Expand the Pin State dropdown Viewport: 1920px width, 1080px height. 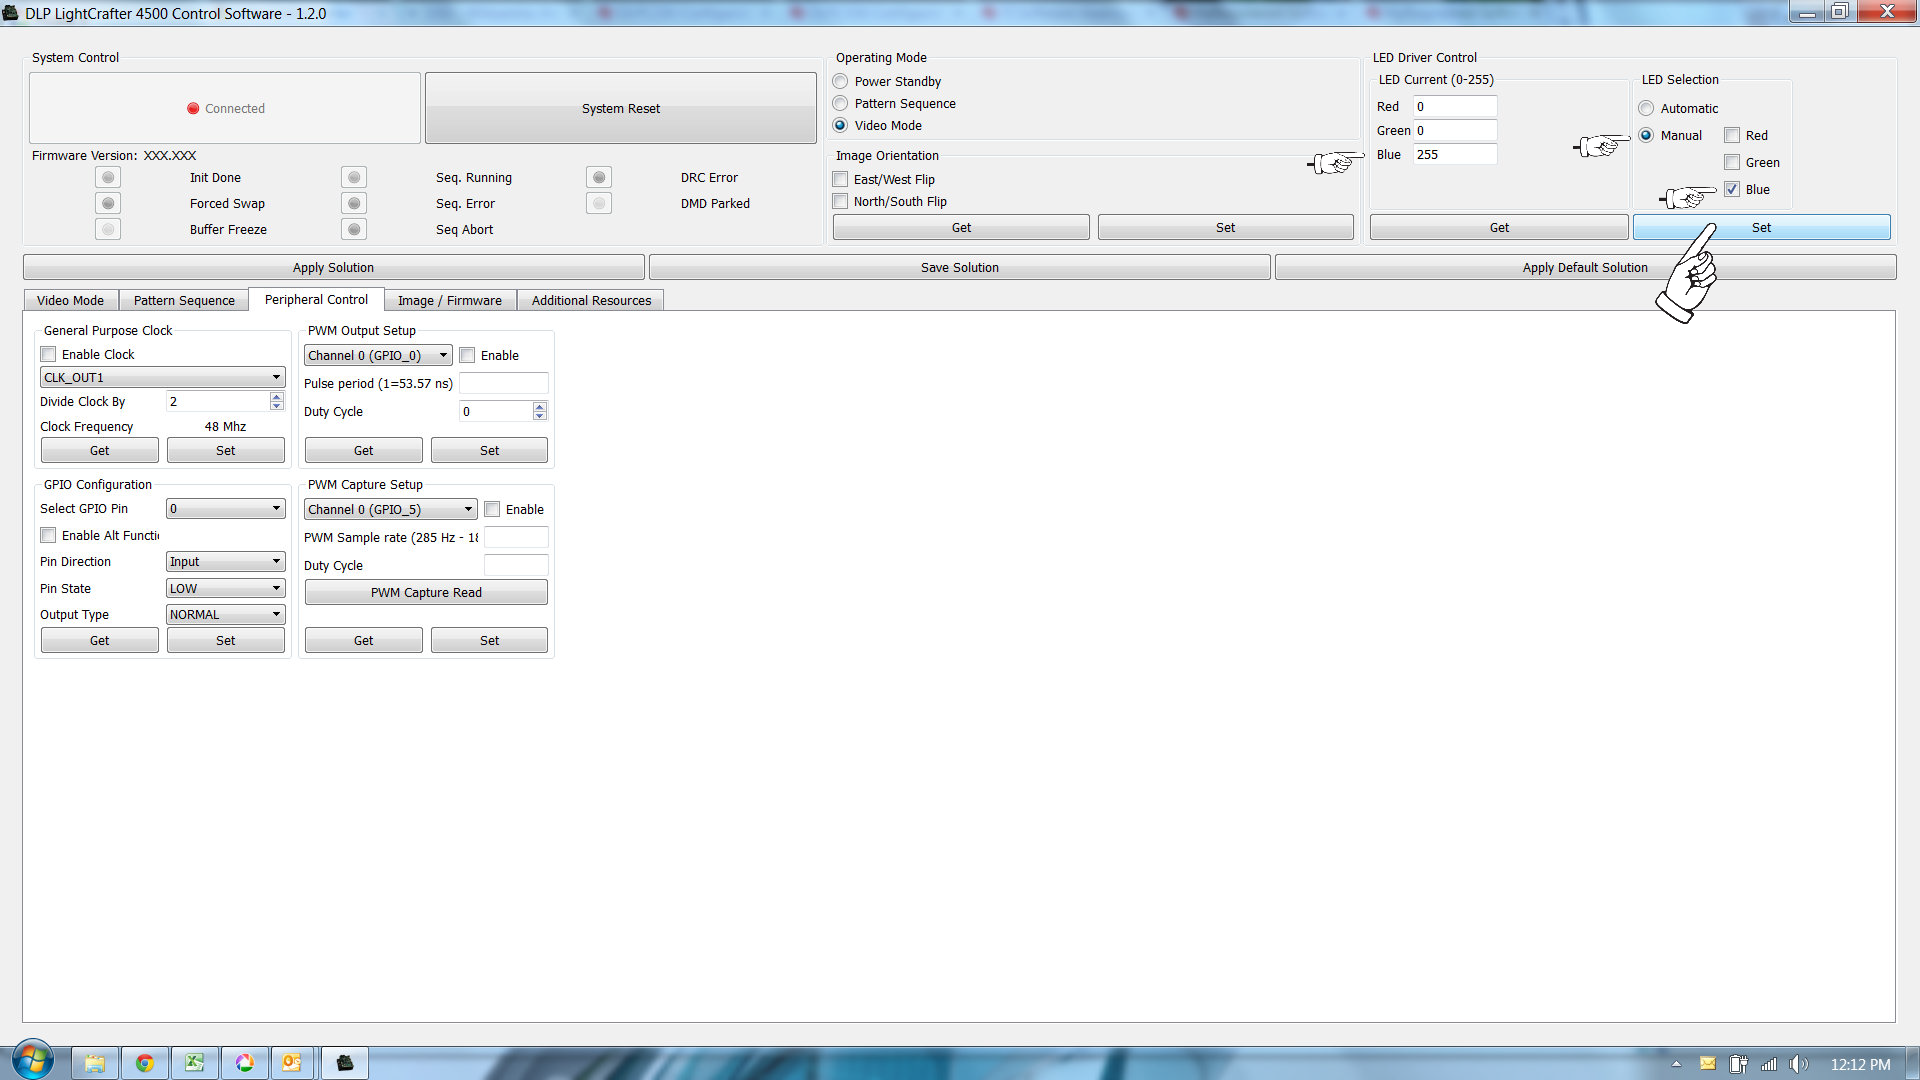(x=226, y=588)
